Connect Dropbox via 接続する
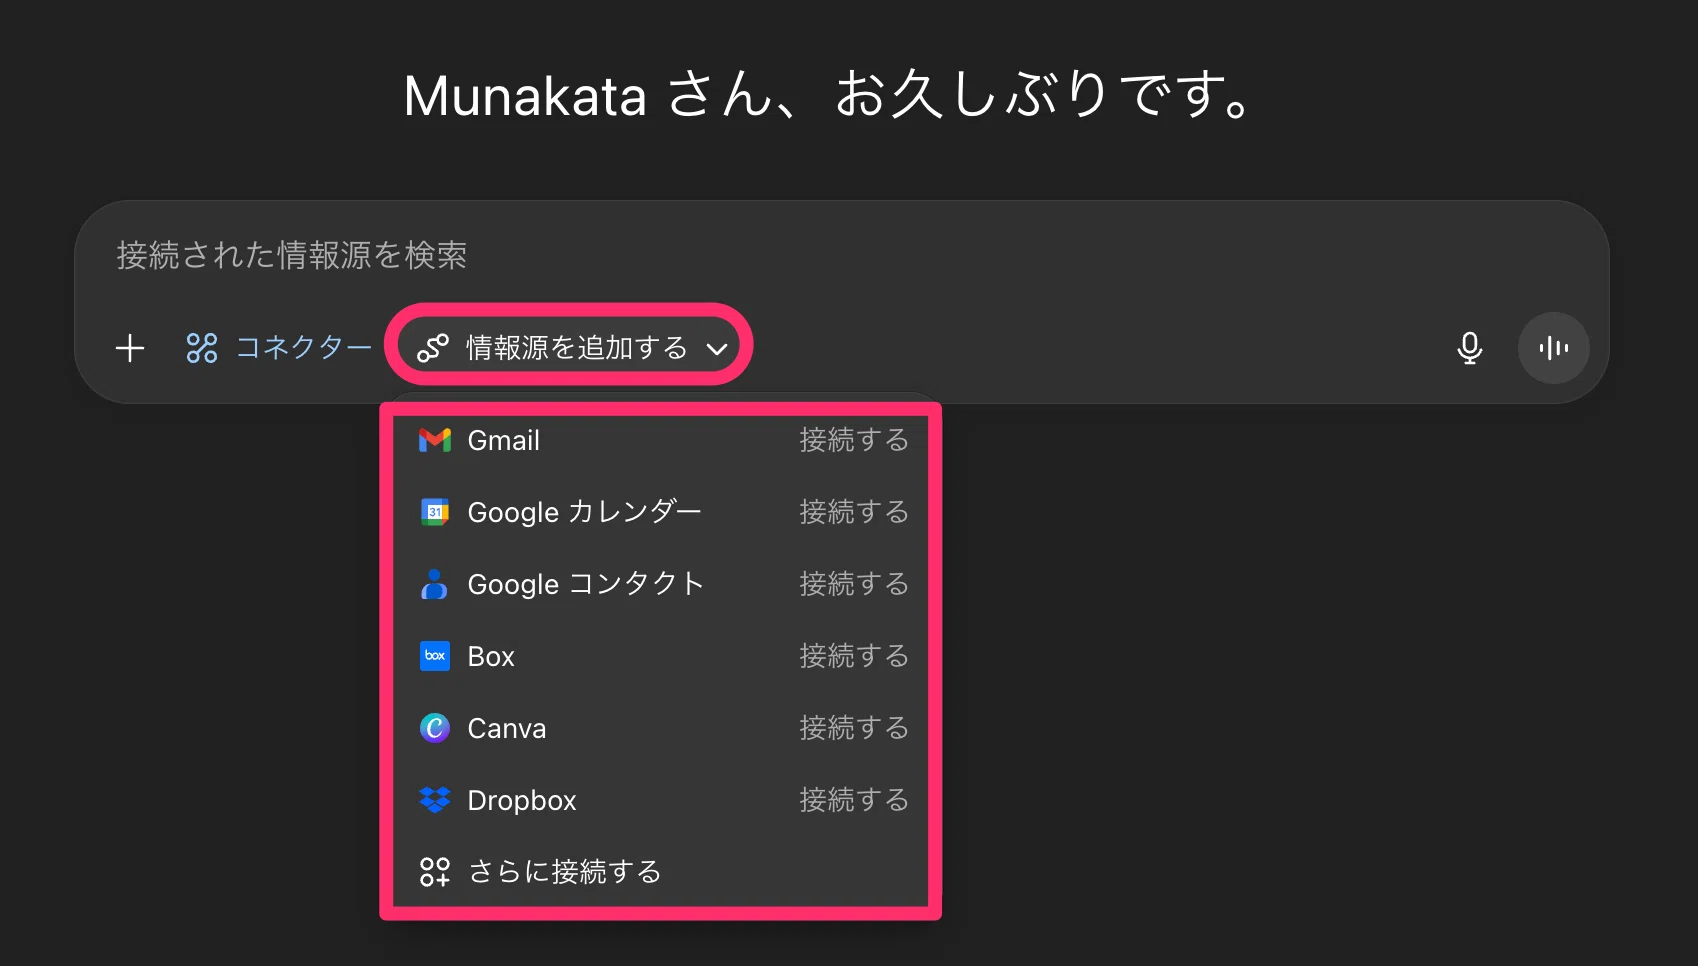The width and height of the screenshot is (1698, 966). click(854, 800)
